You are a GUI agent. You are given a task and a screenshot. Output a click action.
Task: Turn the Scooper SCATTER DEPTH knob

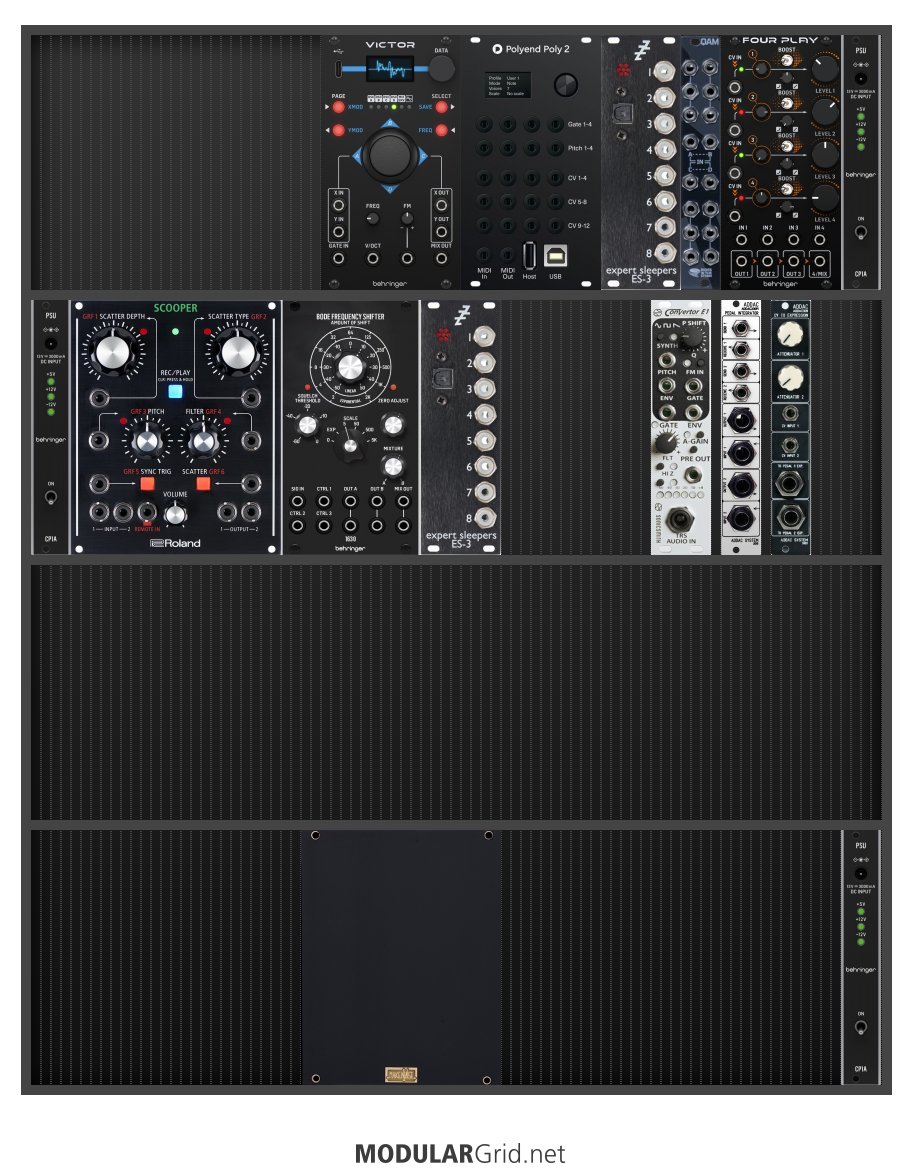click(x=114, y=351)
